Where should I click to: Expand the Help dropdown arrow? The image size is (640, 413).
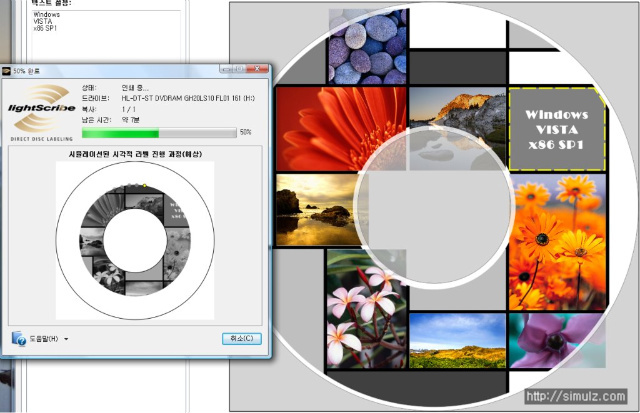(x=66, y=339)
